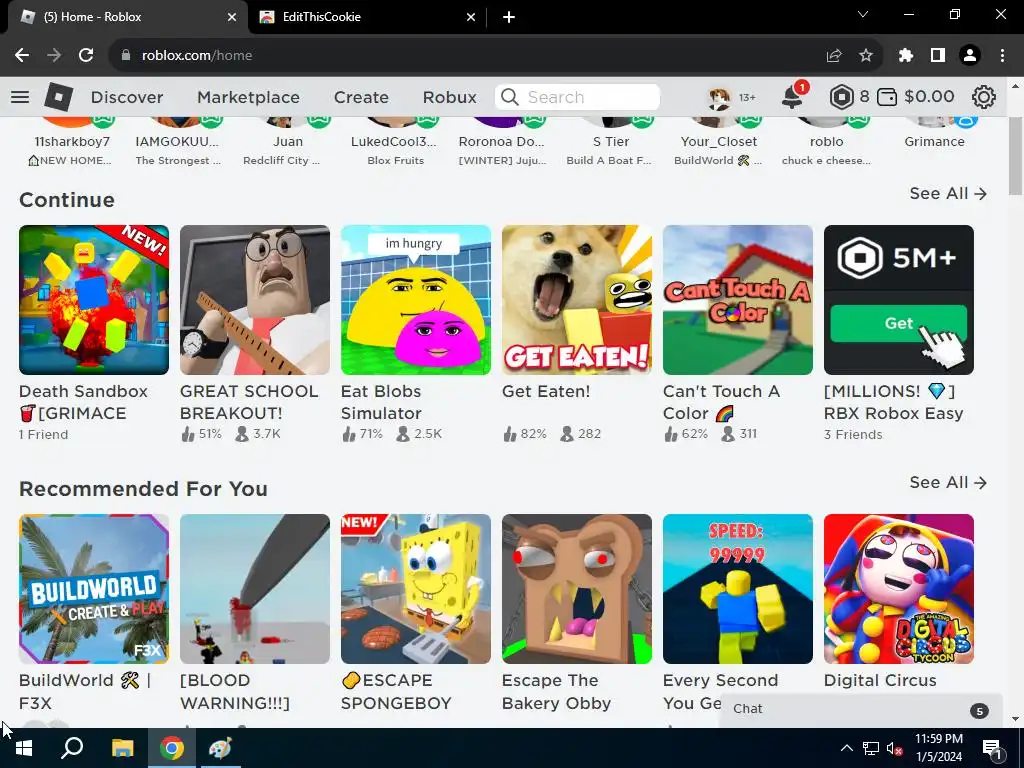Image resolution: width=1024 pixels, height=768 pixels.
Task: Click the user avatar in navbar
Action: (x=719, y=97)
